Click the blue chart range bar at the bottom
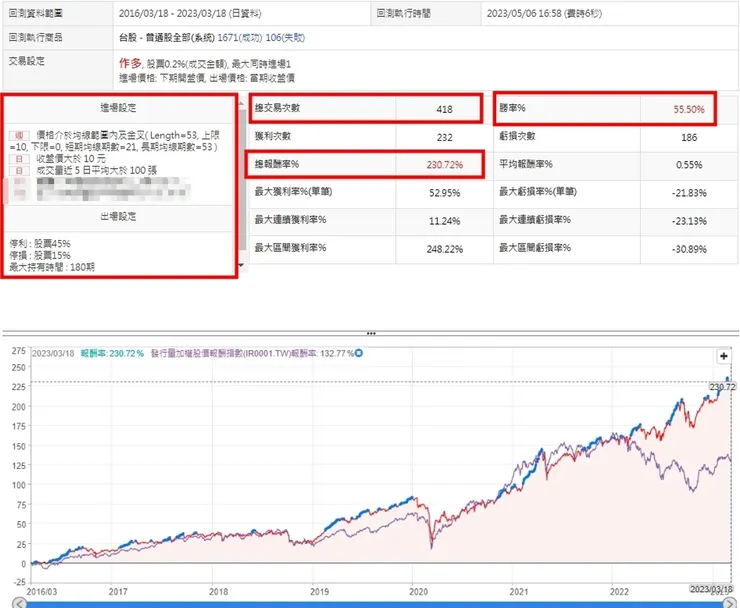The height and width of the screenshot is (608, 740). (x=374, y=605)
